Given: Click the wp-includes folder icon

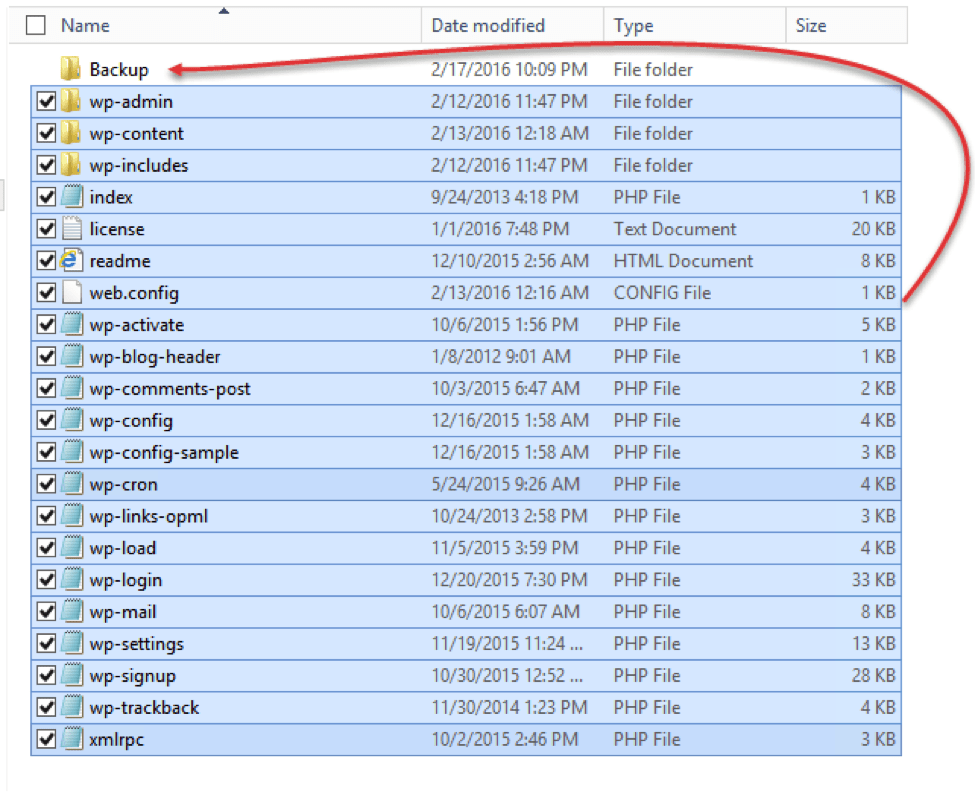Looking at the screenshot, I should click(68, 165).
